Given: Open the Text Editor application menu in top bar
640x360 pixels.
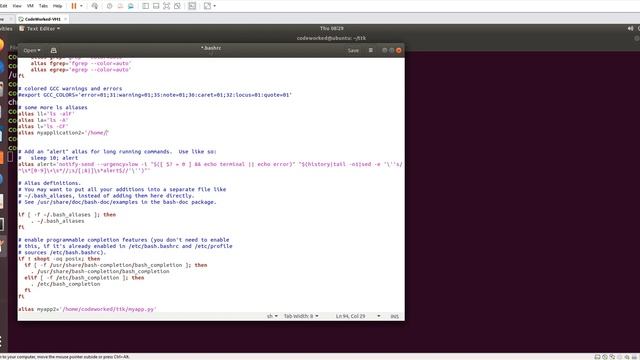Looking at the screenshot, I should [x=40, y=29].
